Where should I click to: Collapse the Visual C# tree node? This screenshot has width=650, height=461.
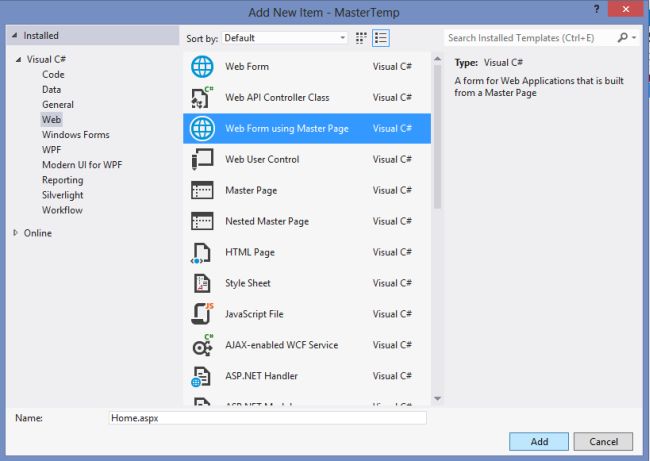pos(18,59)
